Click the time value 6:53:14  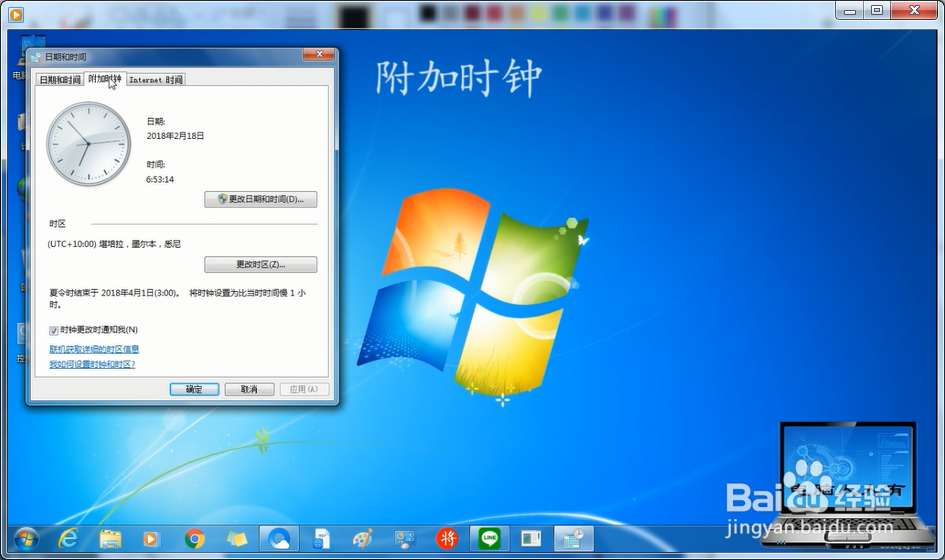160,179
